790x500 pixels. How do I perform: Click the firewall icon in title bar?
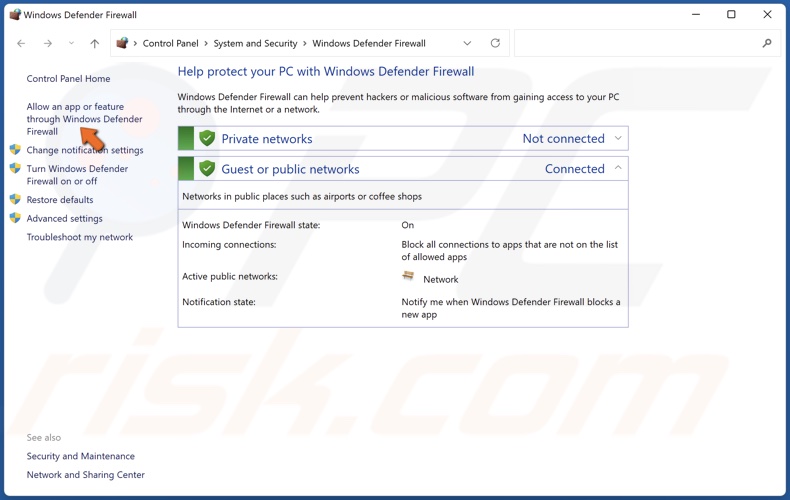pyautogui.click(x=15, y=15)
